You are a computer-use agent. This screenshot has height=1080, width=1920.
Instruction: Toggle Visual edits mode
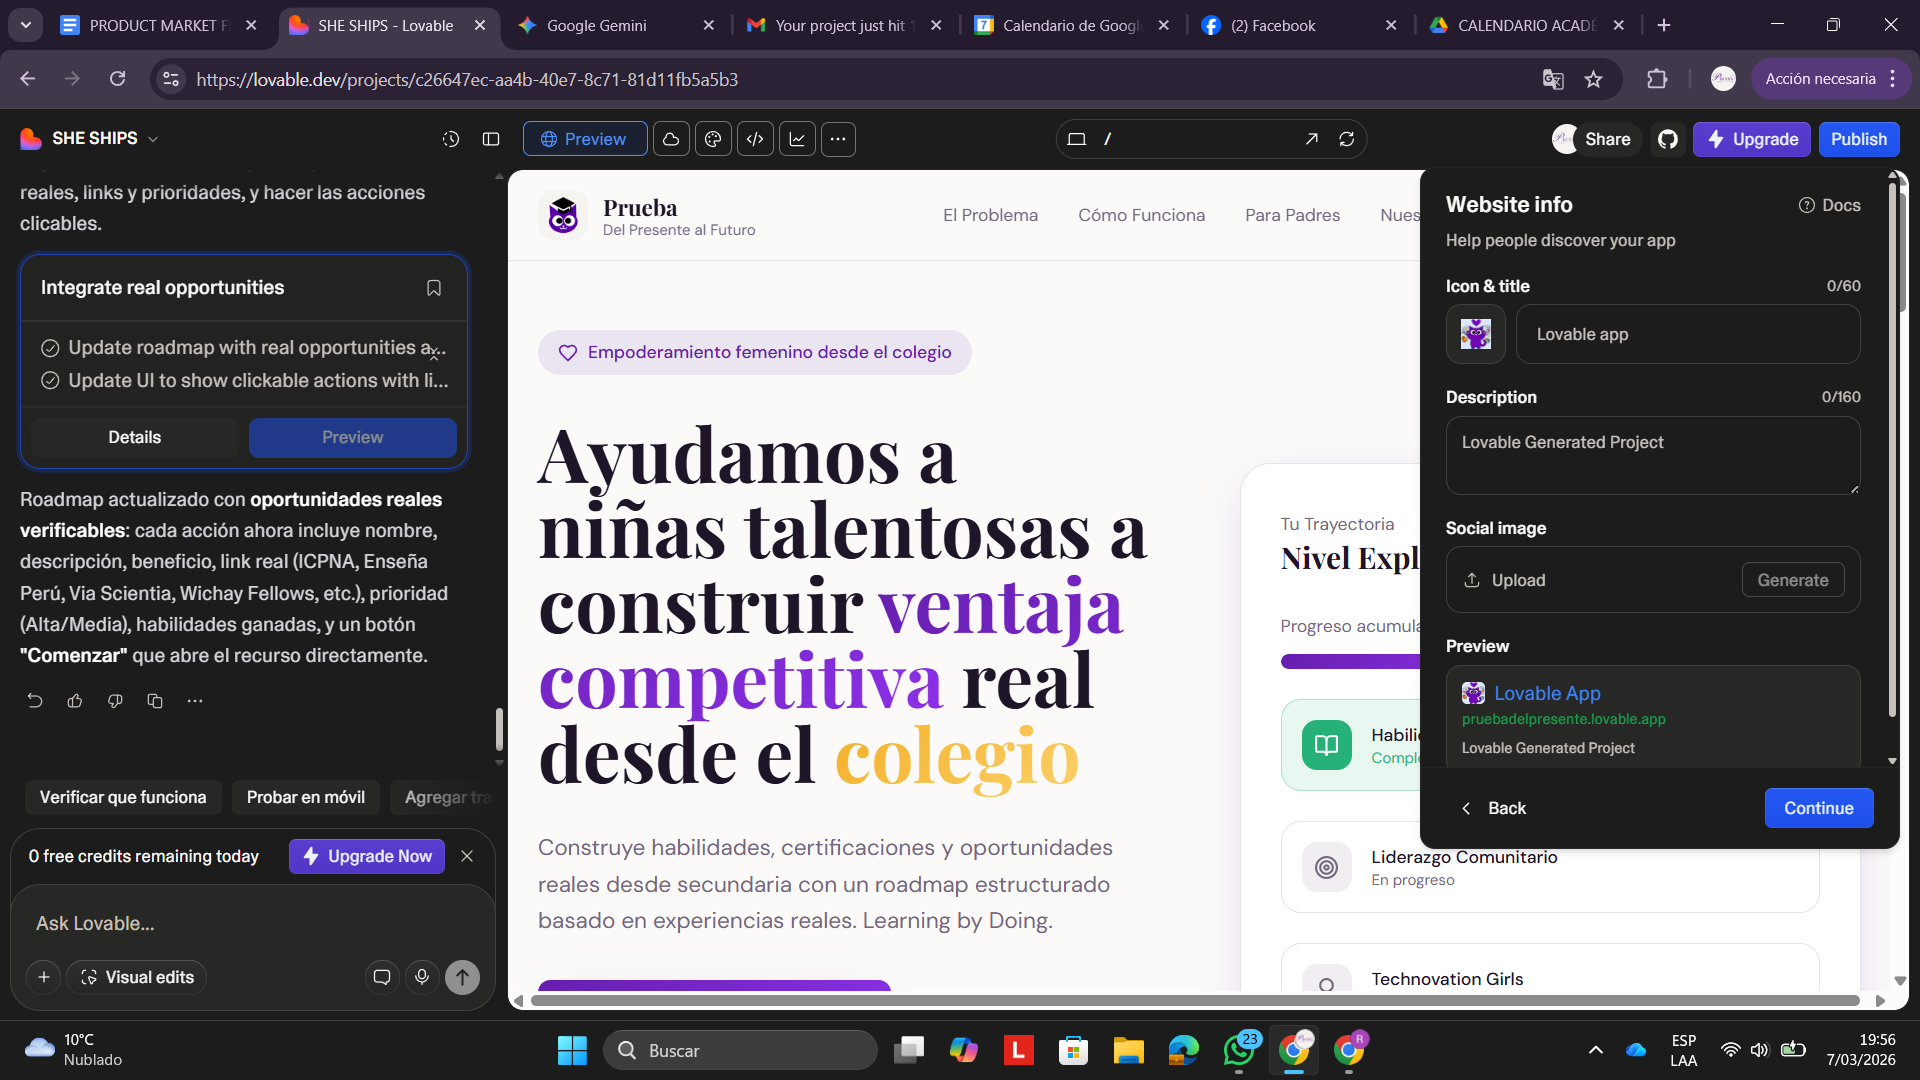click(x=137, y=977)
